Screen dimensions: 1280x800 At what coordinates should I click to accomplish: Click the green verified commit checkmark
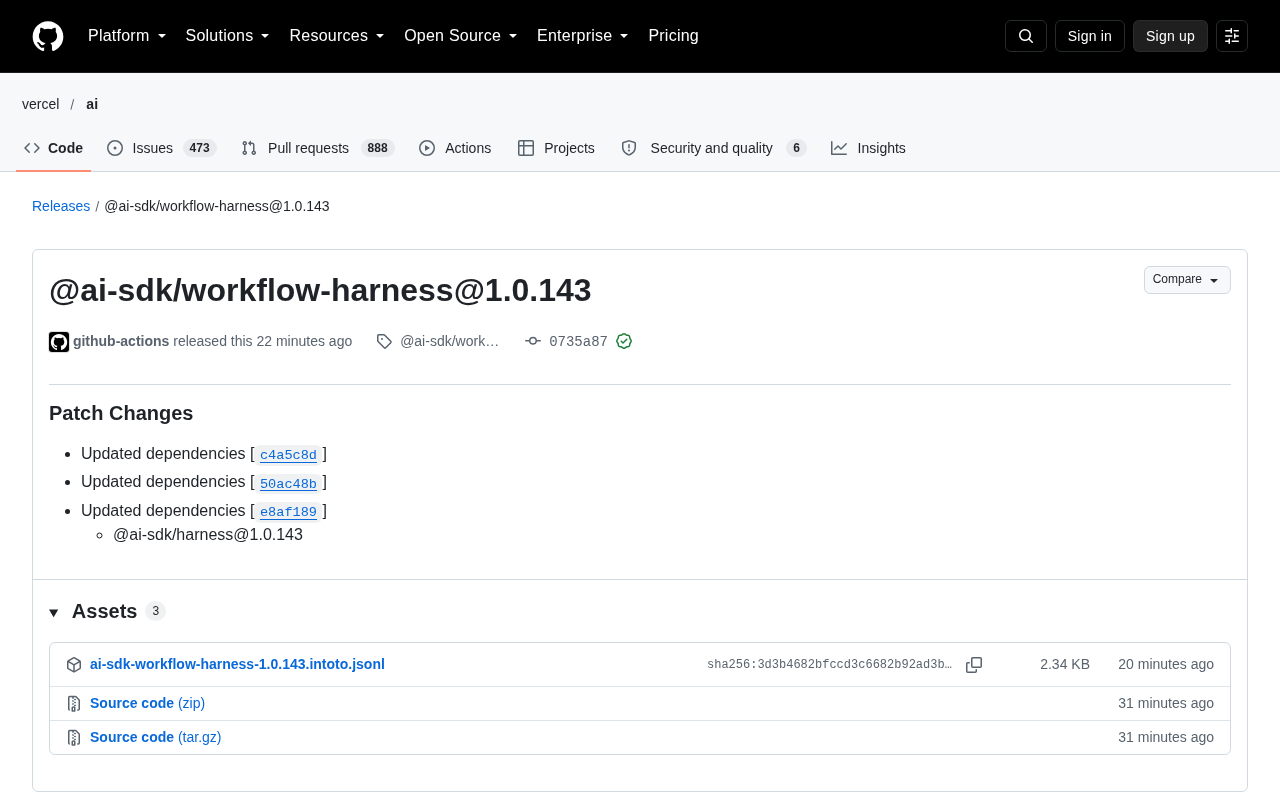pyautogui.click(x=624, y=341)
